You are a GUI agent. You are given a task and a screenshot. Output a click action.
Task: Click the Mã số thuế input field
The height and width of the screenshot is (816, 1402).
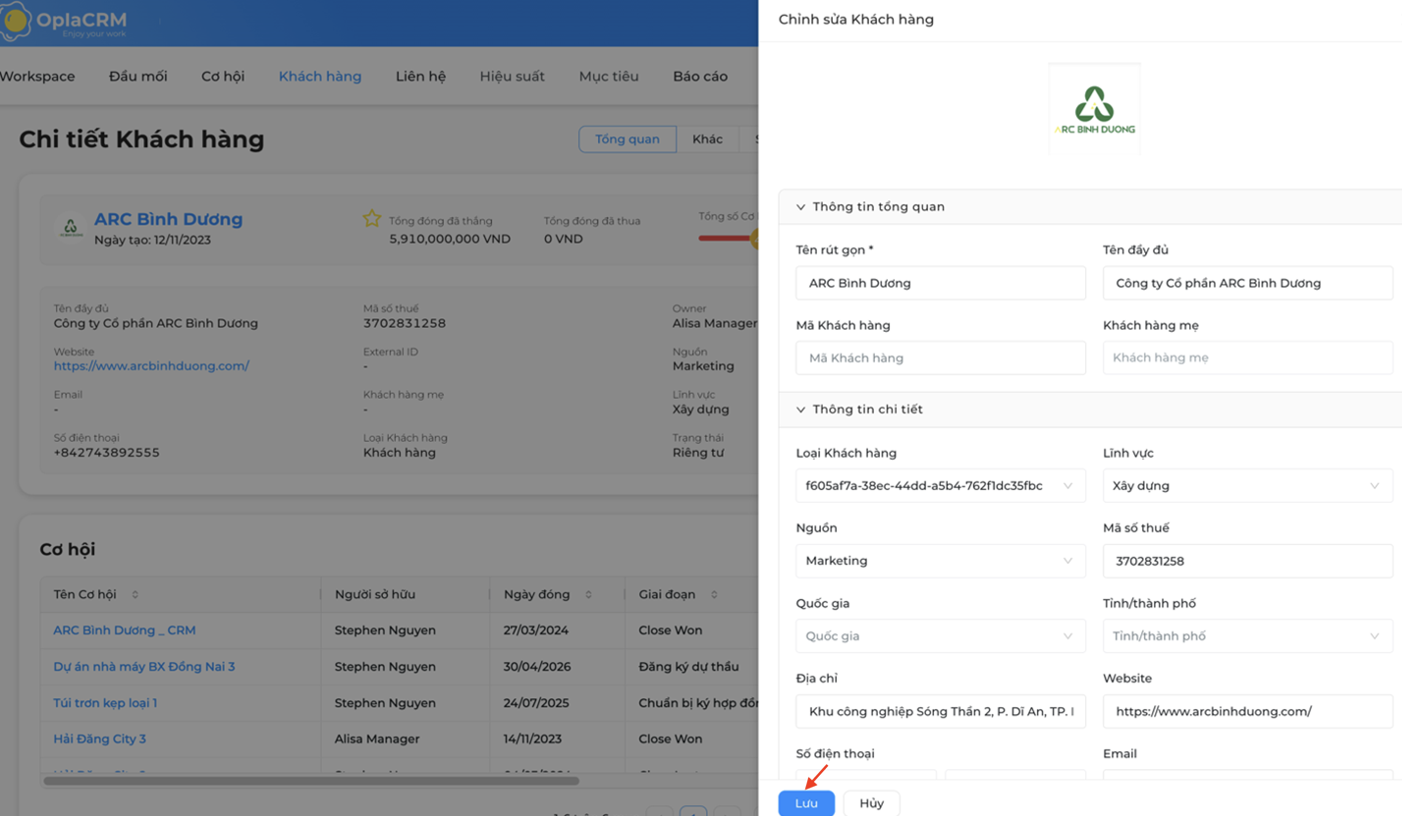click(1247, 561)
